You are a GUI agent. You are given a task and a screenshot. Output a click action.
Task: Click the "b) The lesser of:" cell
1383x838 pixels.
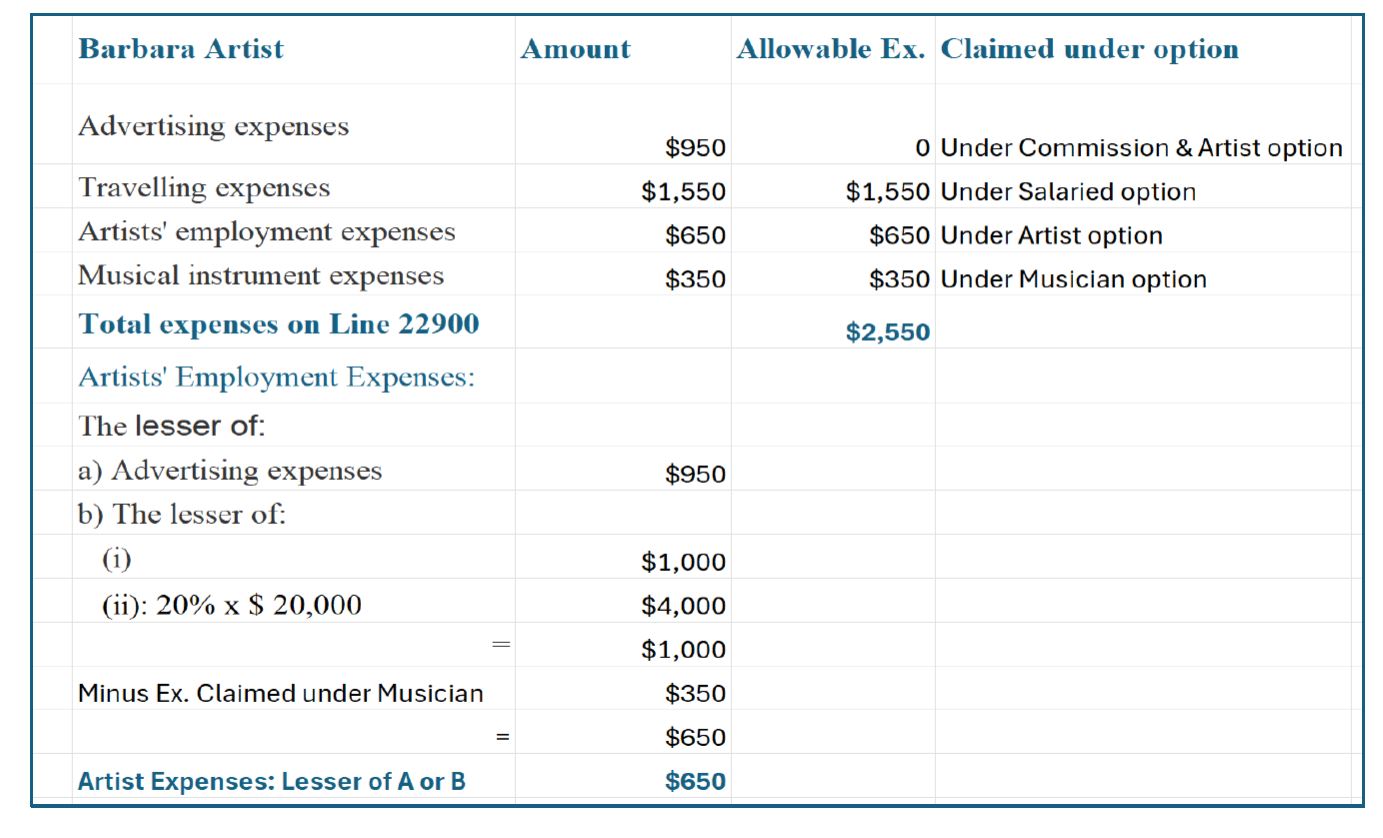pos(182,514)
